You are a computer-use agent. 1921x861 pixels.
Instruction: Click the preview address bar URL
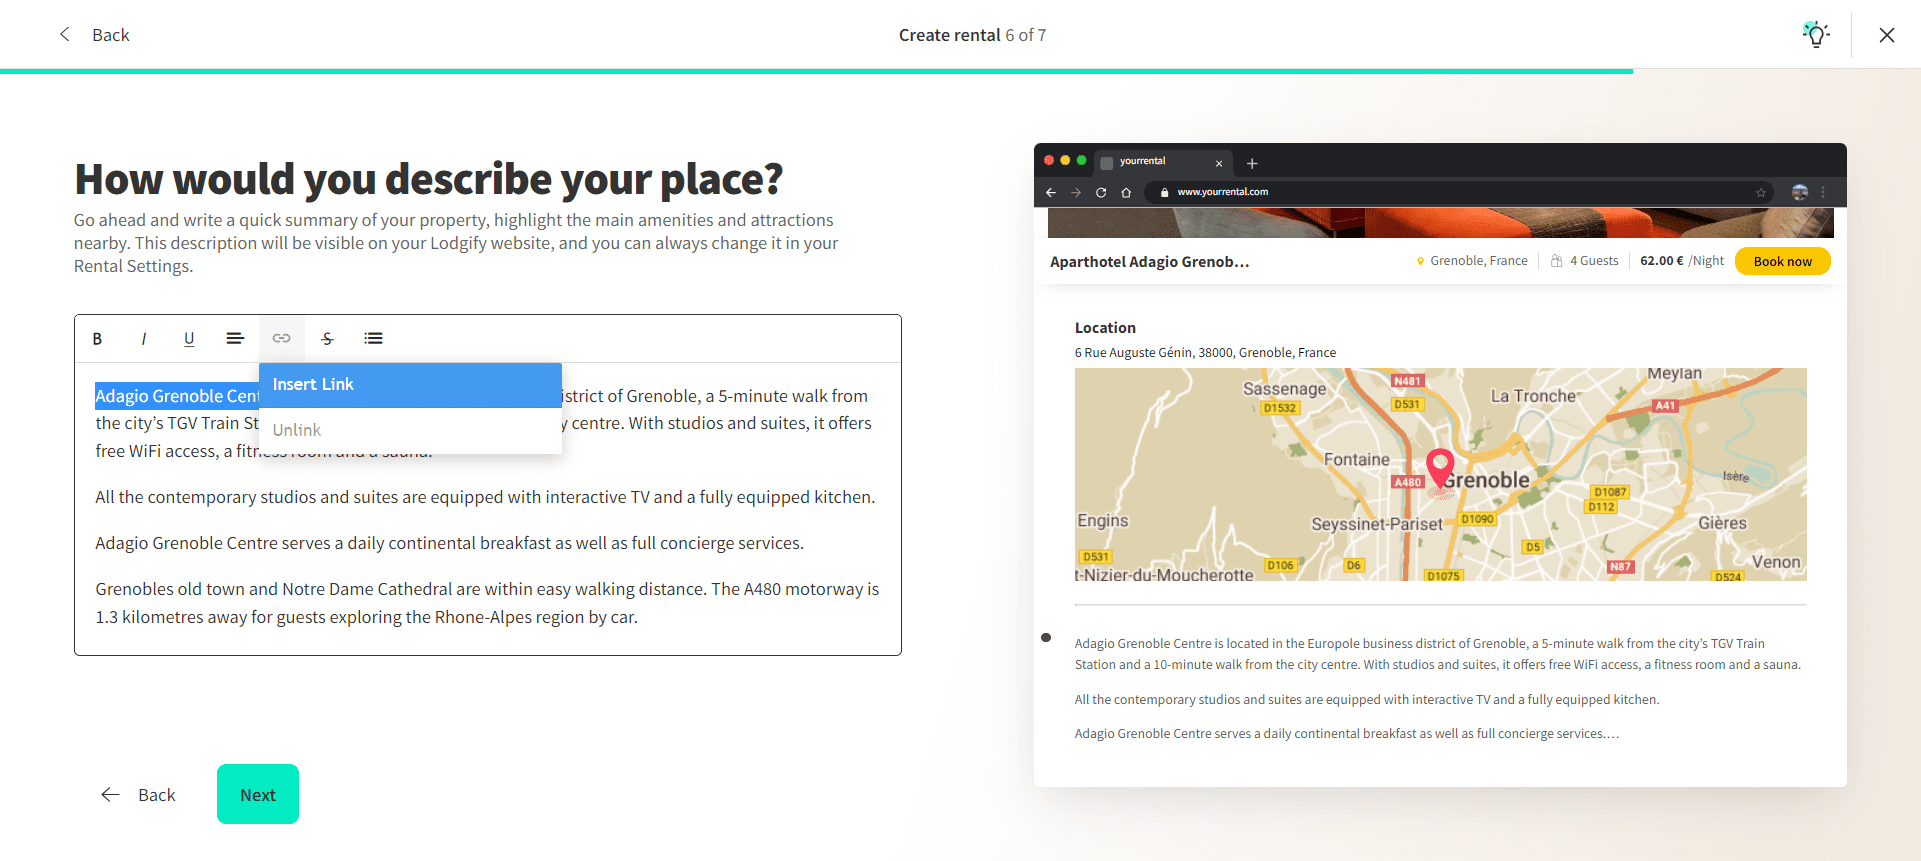point(1222,192)
